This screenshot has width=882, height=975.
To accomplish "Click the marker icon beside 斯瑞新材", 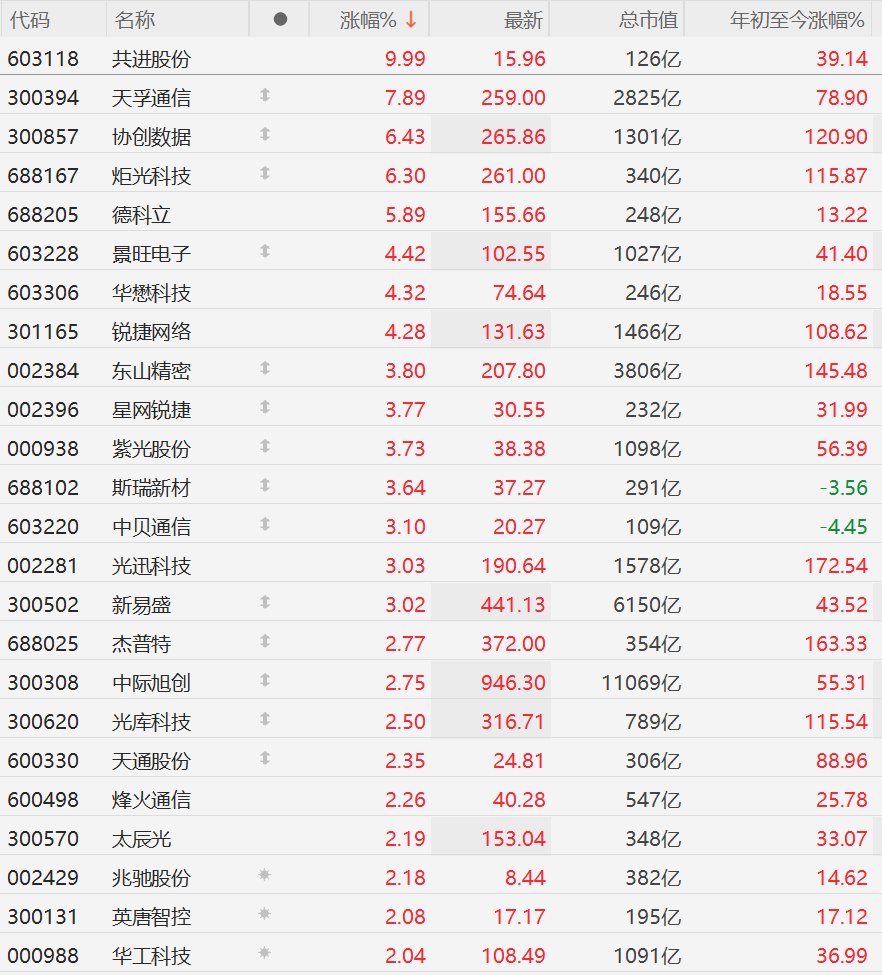I will [265, 485].
